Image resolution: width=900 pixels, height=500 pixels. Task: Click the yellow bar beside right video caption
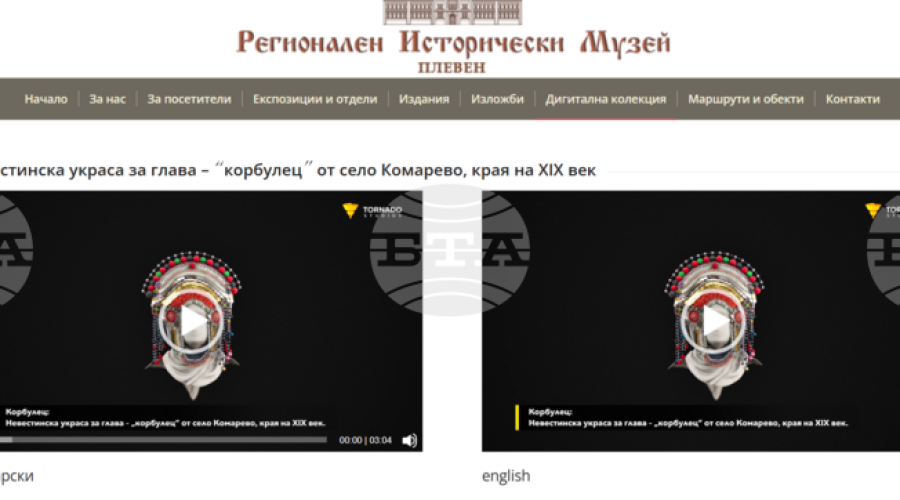[x=517, y=417]
